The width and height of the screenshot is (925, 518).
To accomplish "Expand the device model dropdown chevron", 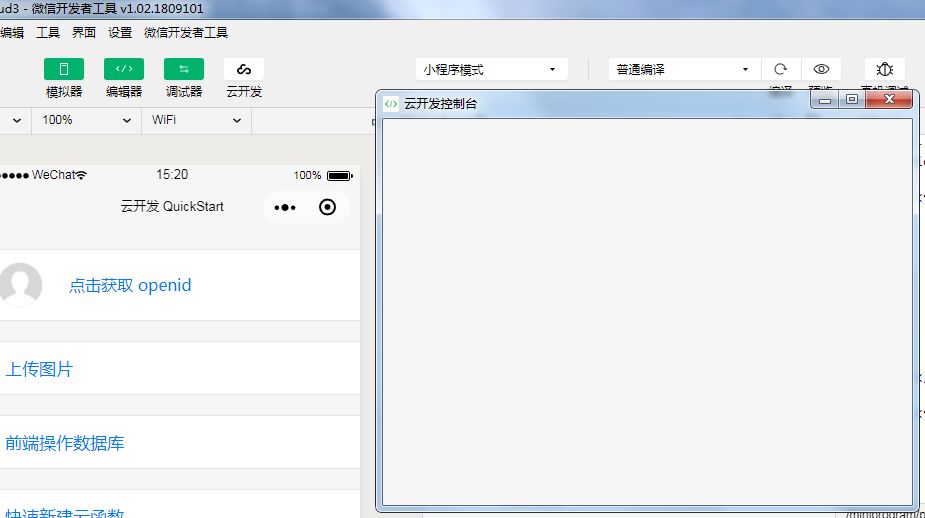I will point(17,120).
